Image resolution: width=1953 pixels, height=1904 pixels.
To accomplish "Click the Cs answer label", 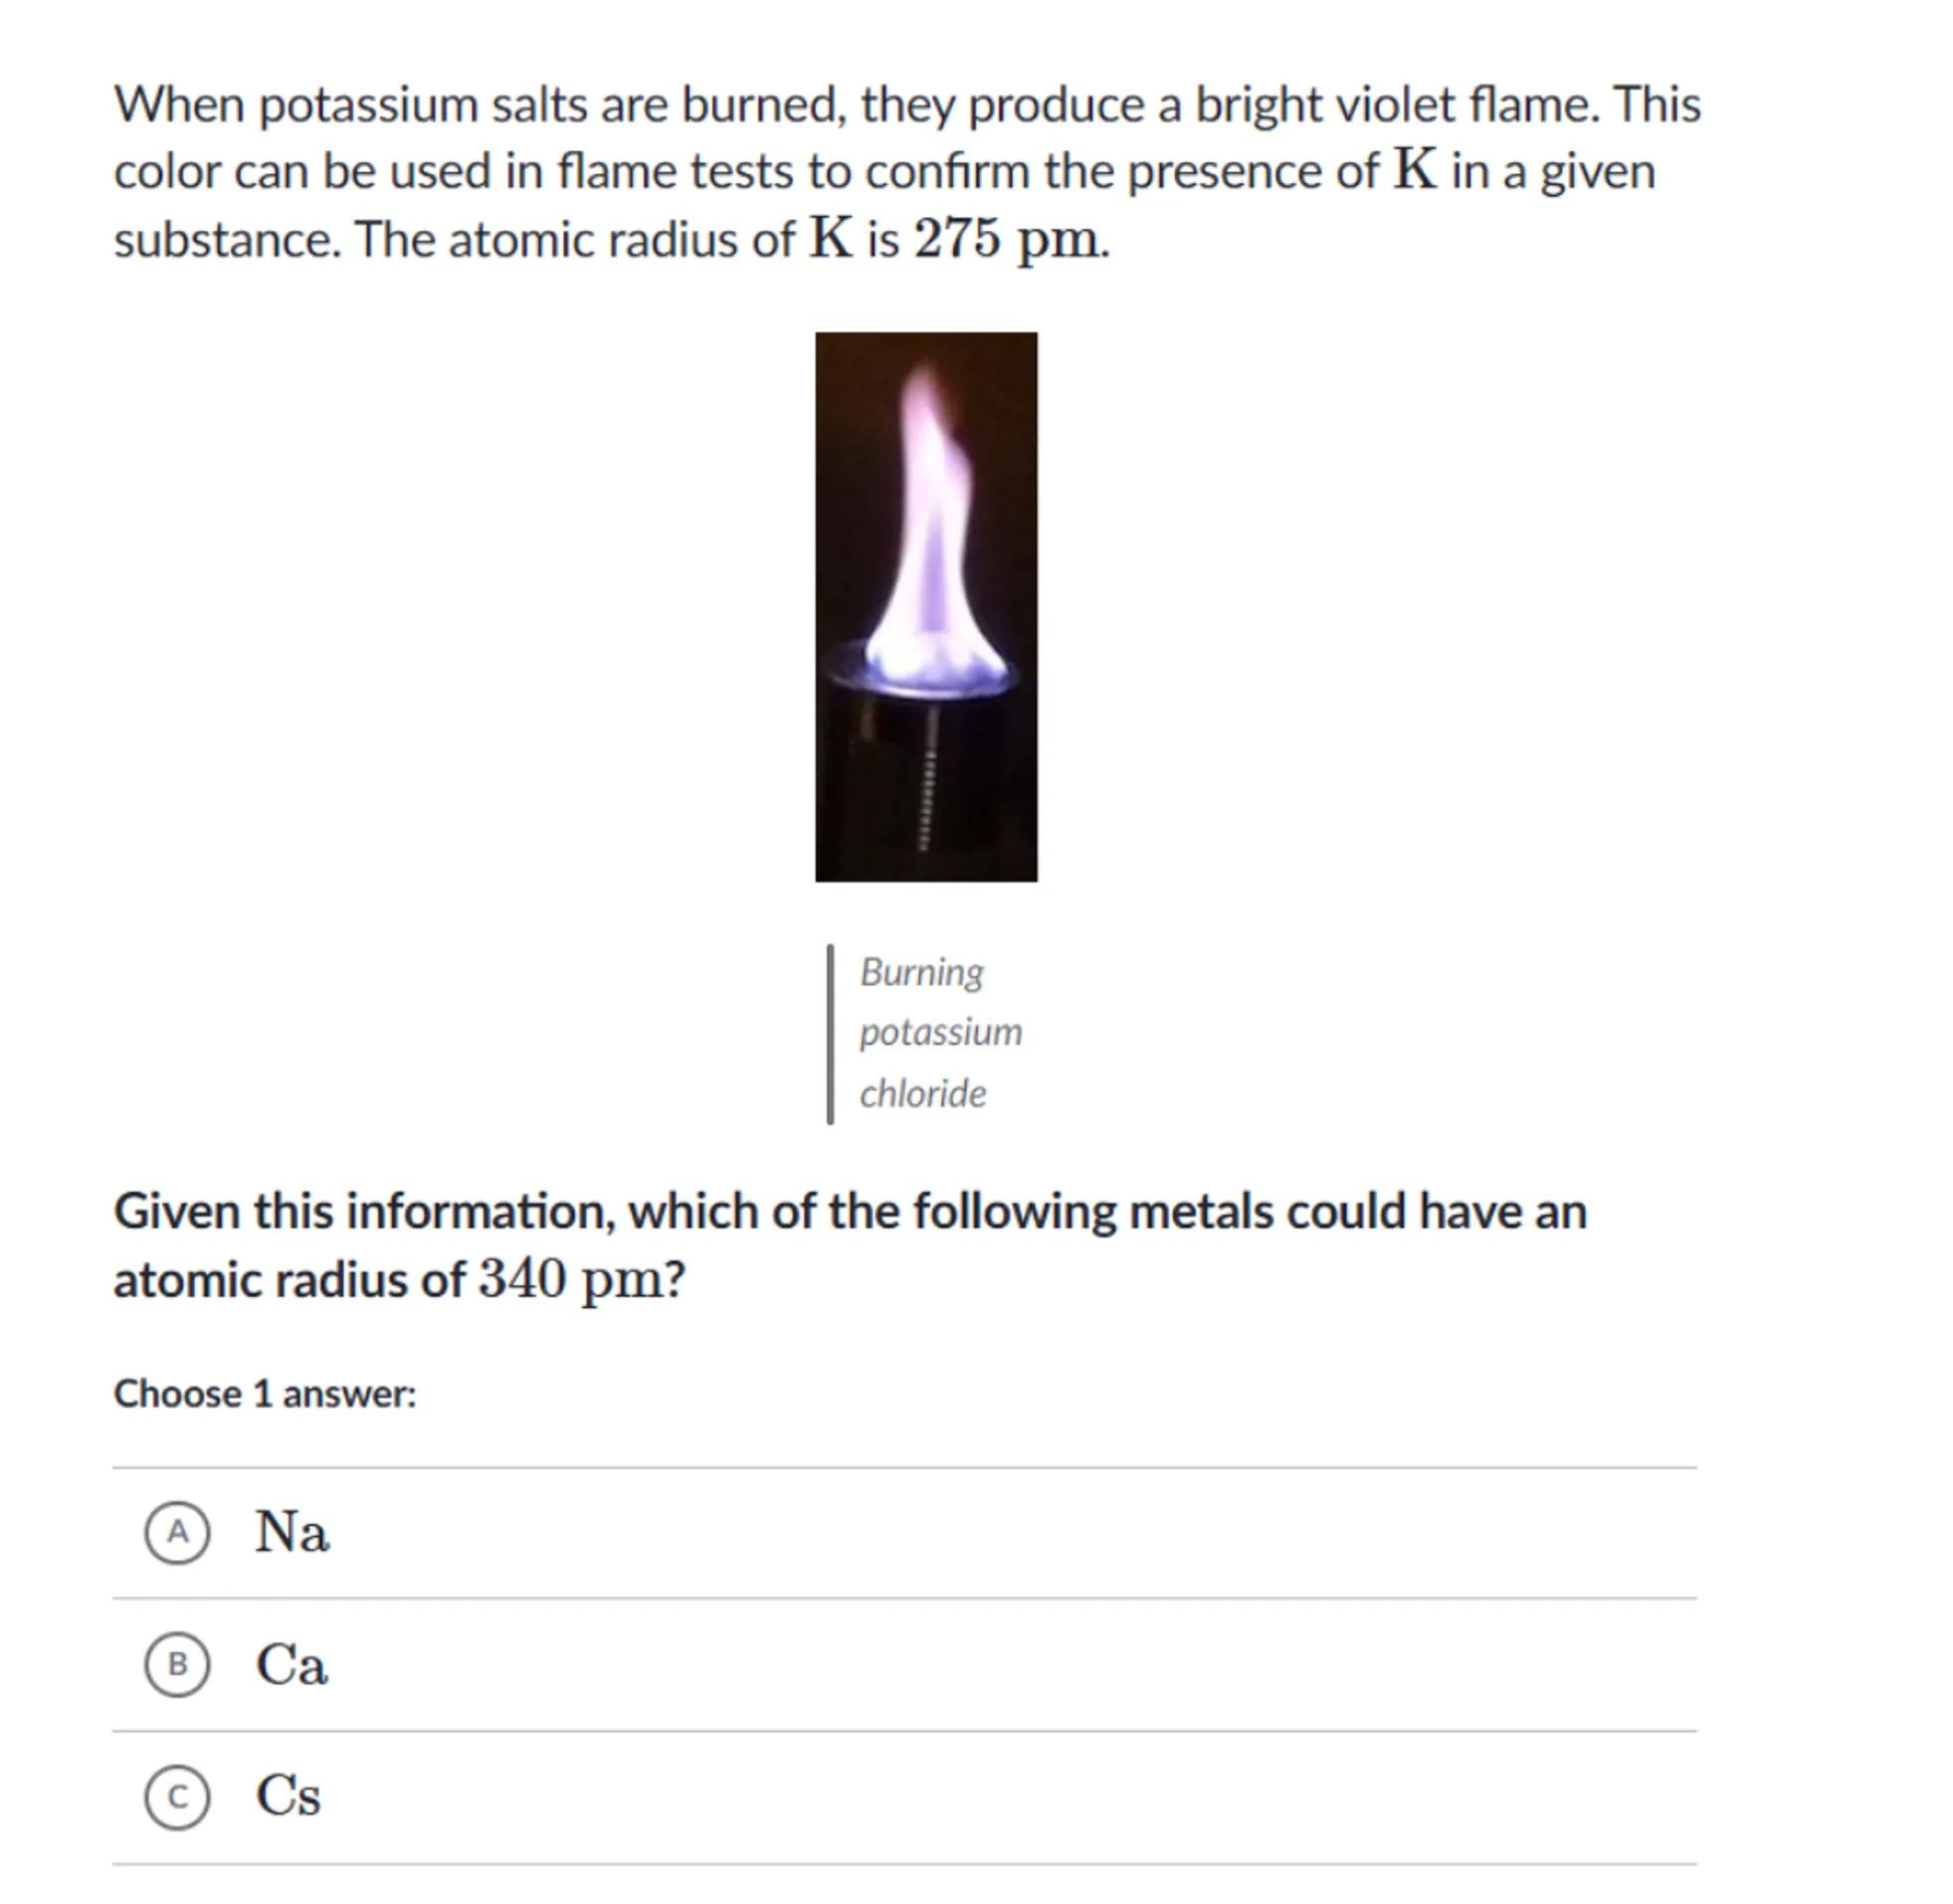I will pyautogui.click(x=288, y=1796).
